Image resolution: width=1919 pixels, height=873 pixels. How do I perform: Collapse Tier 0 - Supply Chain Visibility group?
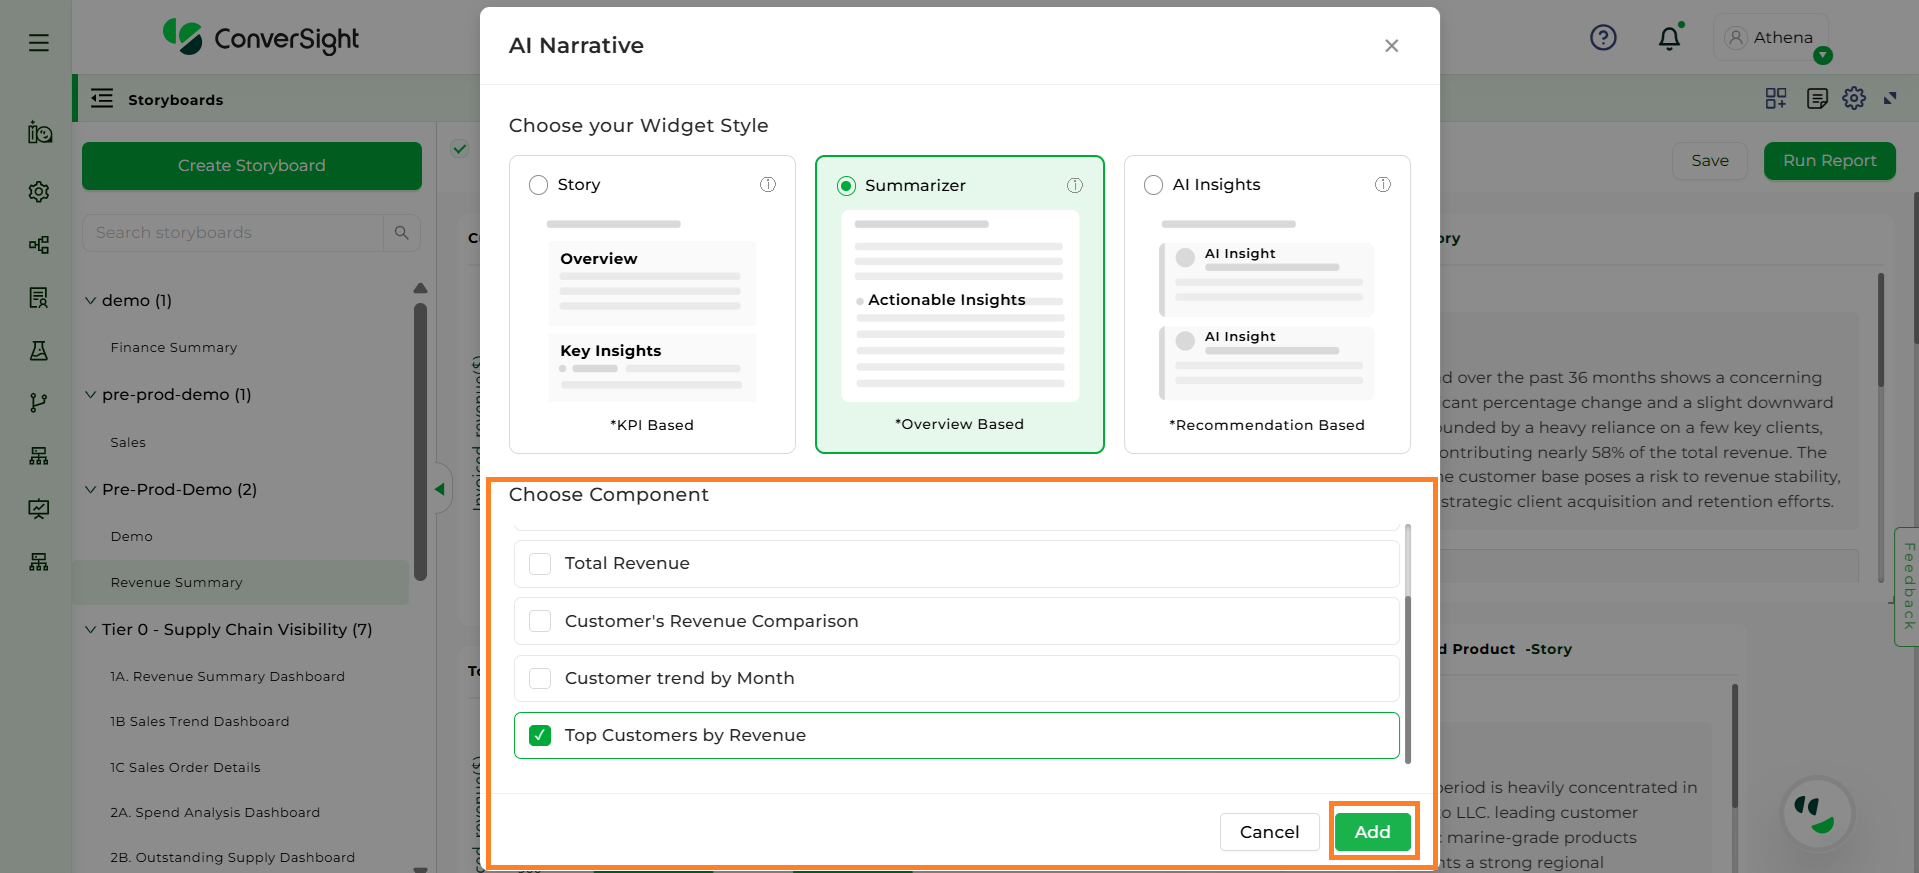91,630
